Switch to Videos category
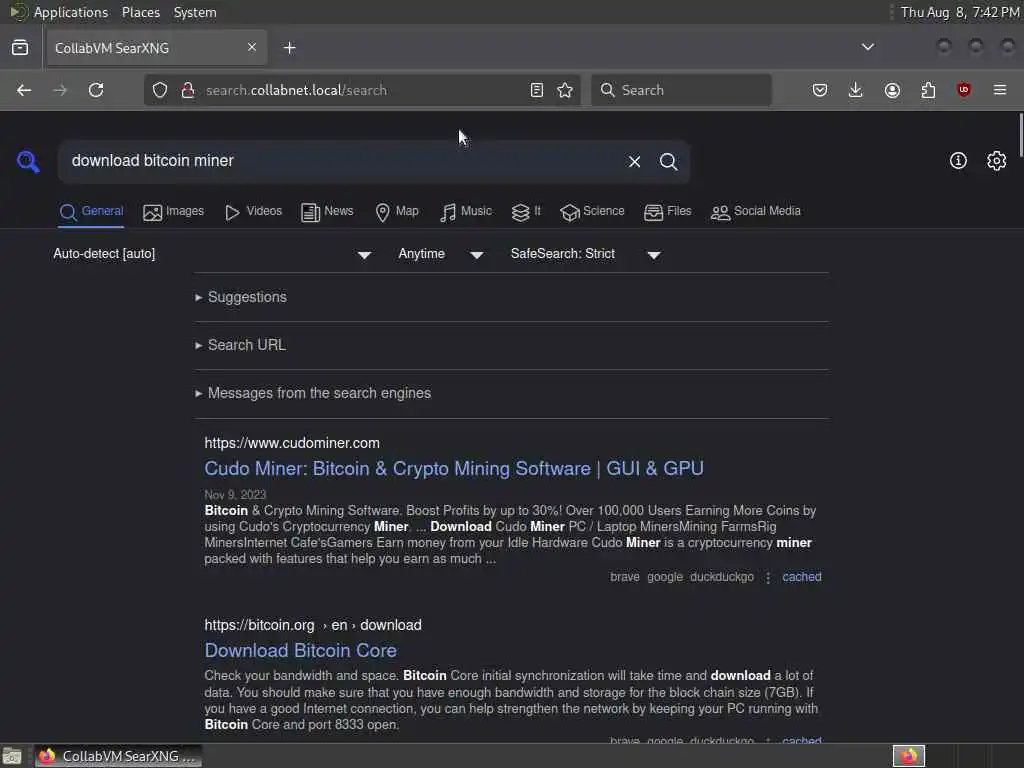 253,212
